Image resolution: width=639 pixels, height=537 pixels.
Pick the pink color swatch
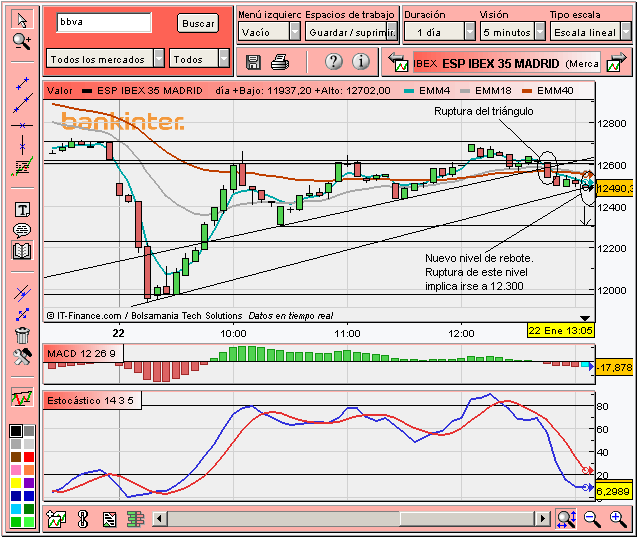pyautogui.click(x=16, y=470)
